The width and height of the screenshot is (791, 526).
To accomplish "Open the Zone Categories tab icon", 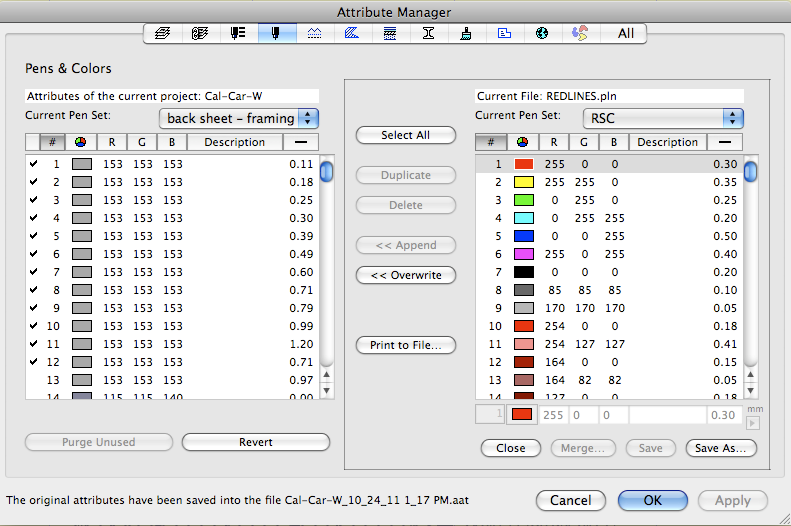I will tap(504, 33).
